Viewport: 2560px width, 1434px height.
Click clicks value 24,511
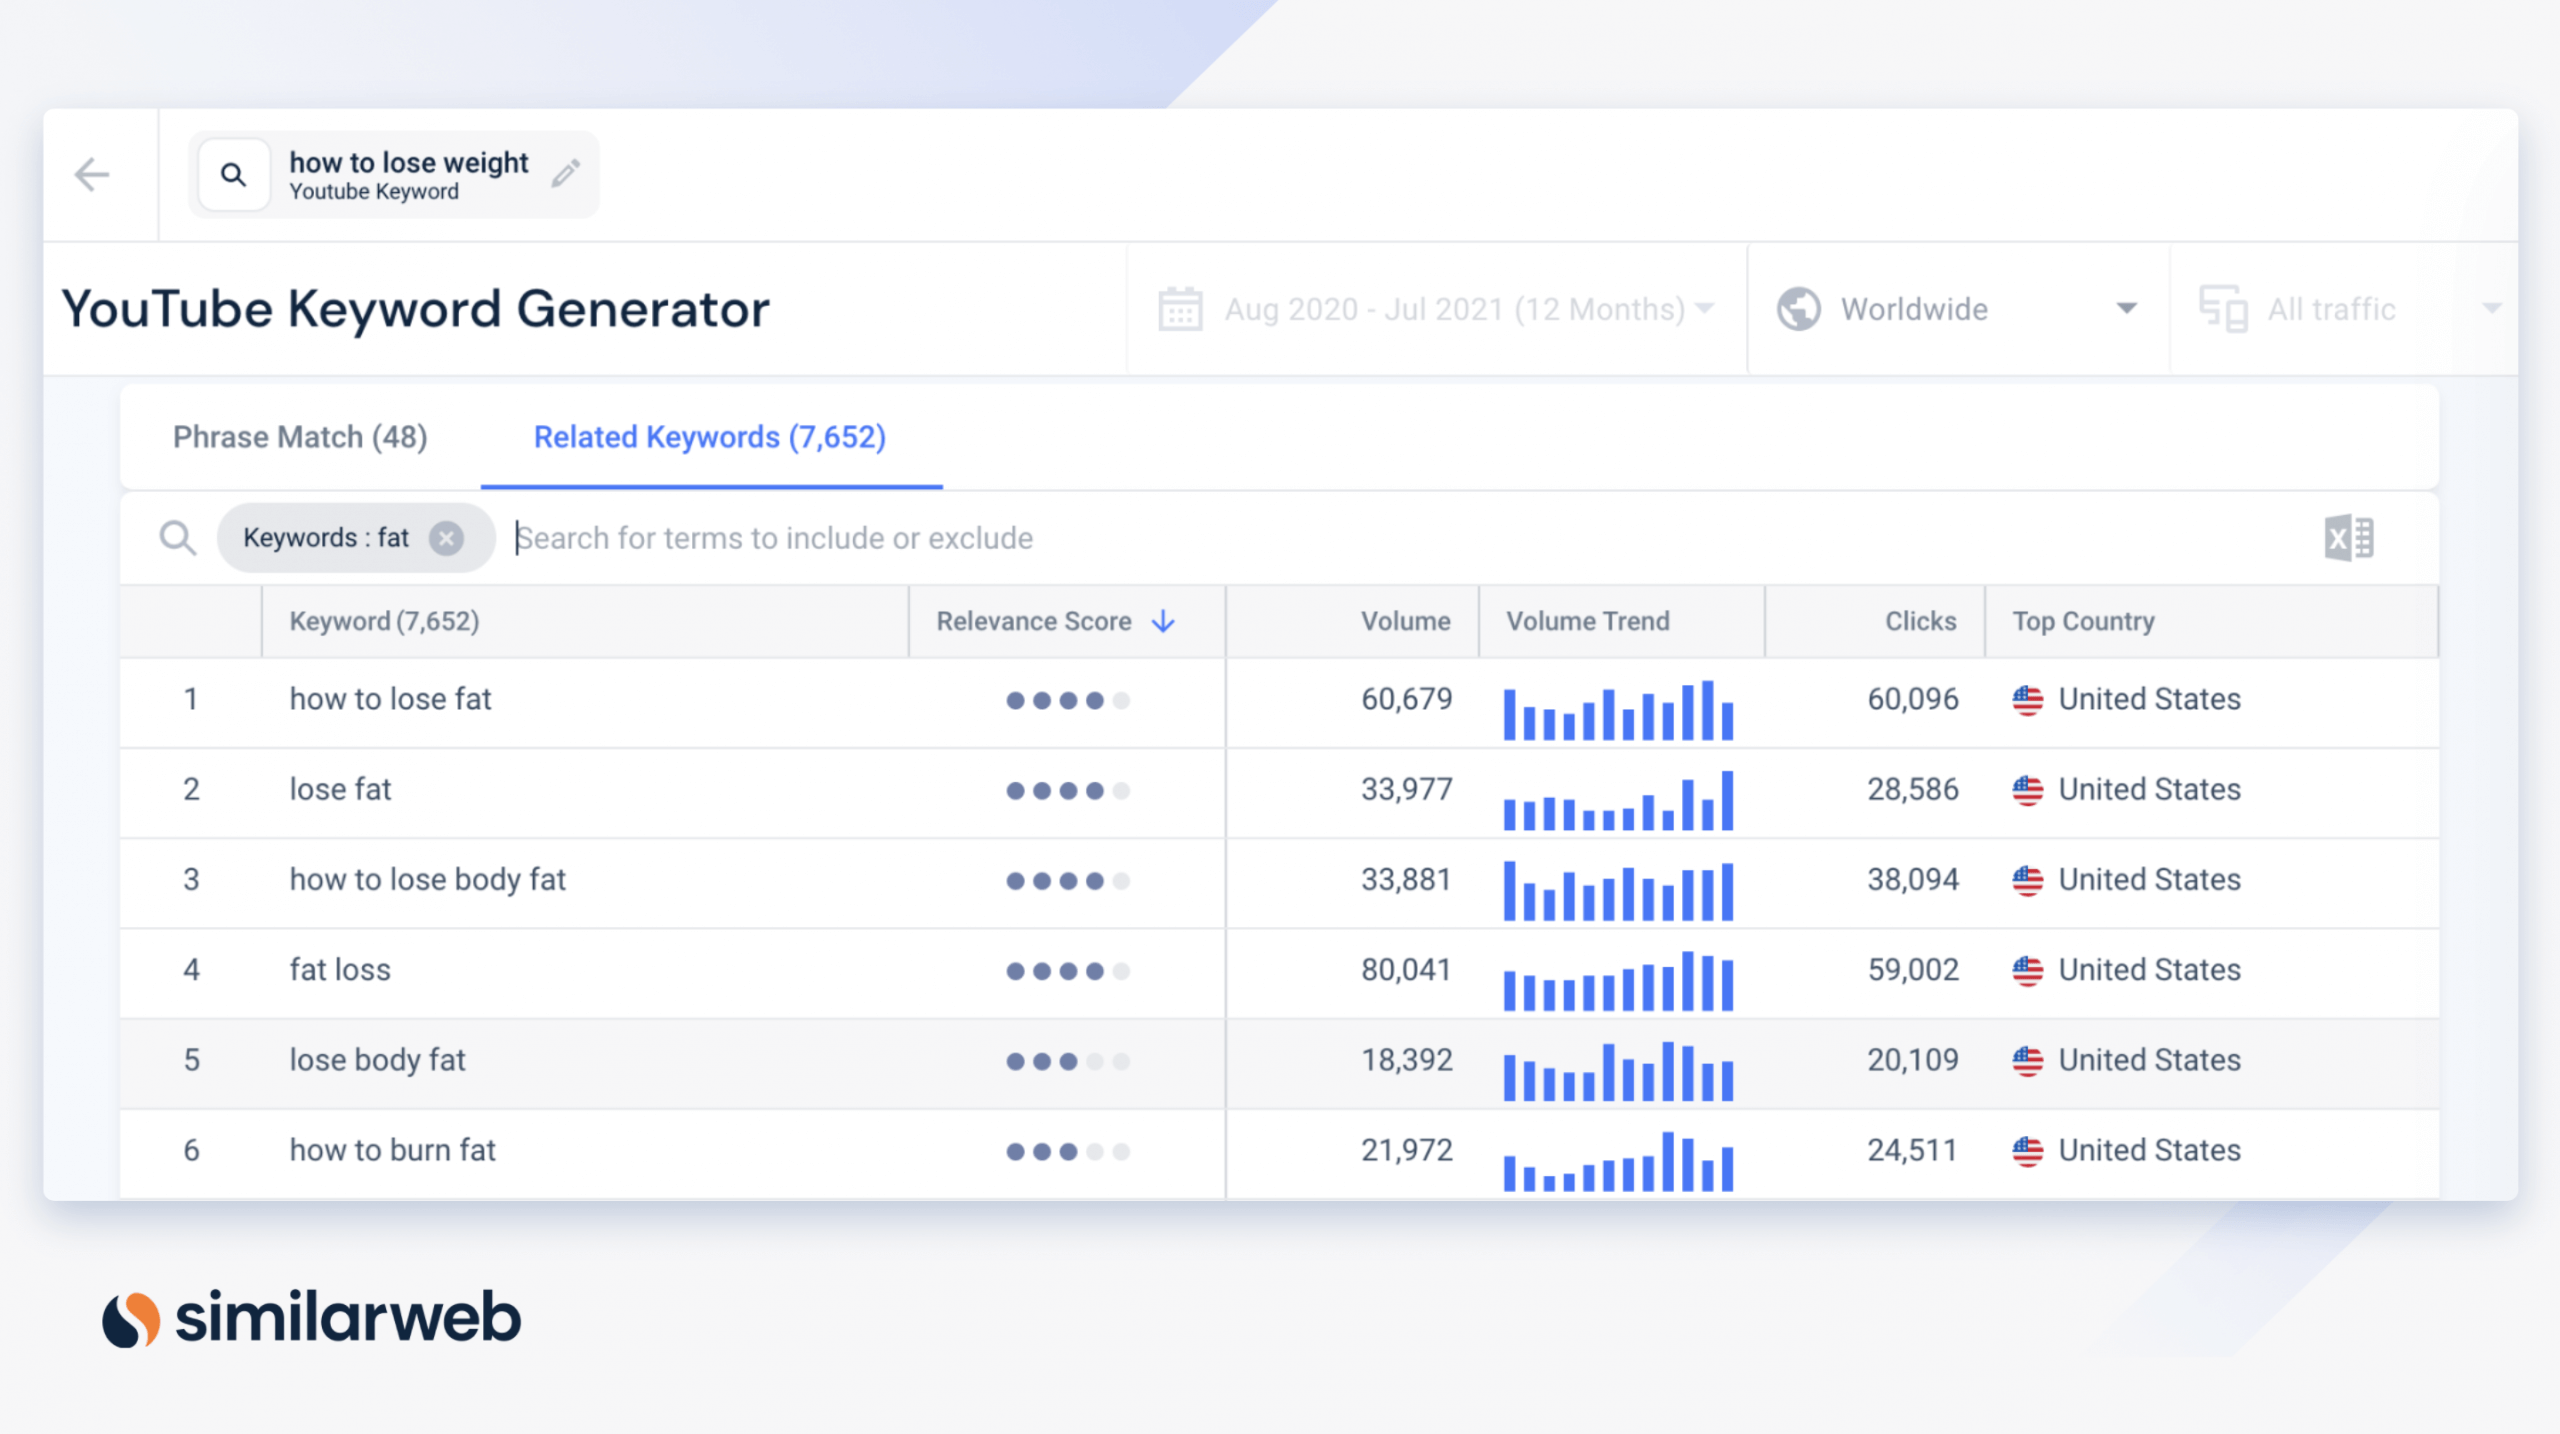(x=1913, y=1150)
